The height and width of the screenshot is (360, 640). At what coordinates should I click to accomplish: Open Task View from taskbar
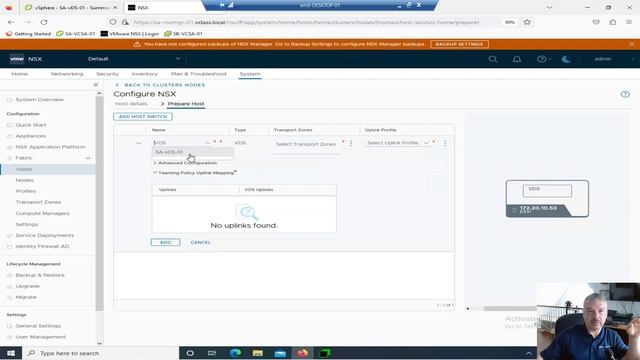pyautogui.click(x=212, y=353)
